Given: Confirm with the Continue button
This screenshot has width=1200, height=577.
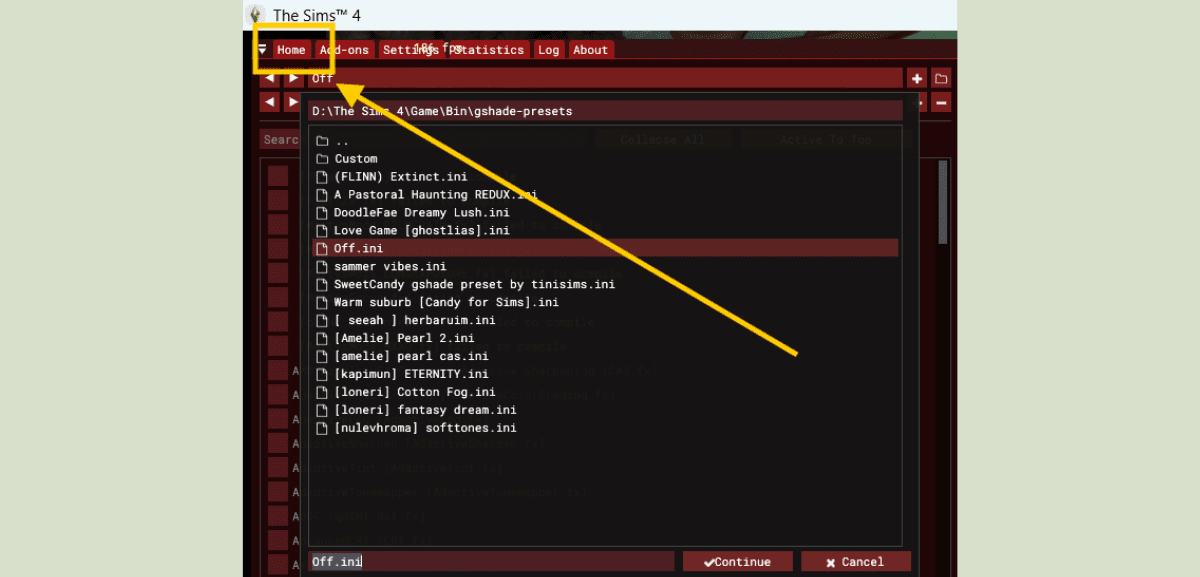Looking at the screenshot, I should (738, 562).
